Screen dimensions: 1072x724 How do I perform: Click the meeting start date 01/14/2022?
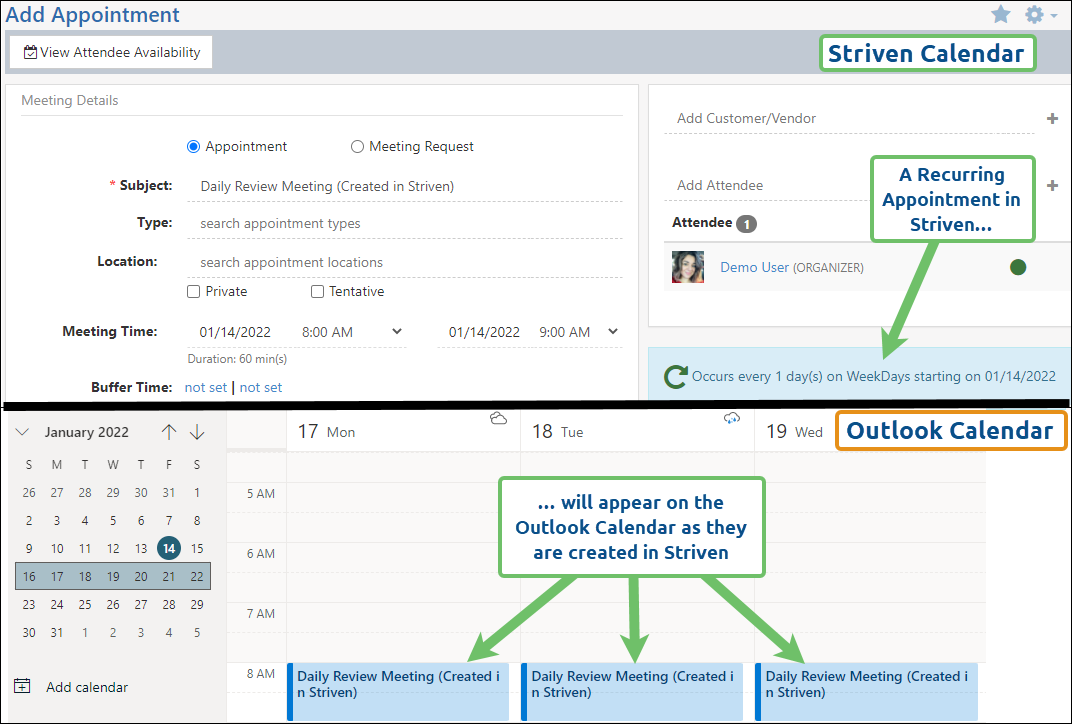235,332
